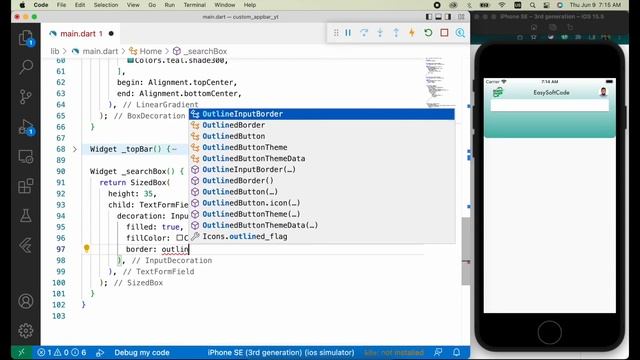The image size is (640, 360).
Task: Click the _searchBox breadcrumb
Action: coord(204,51)
